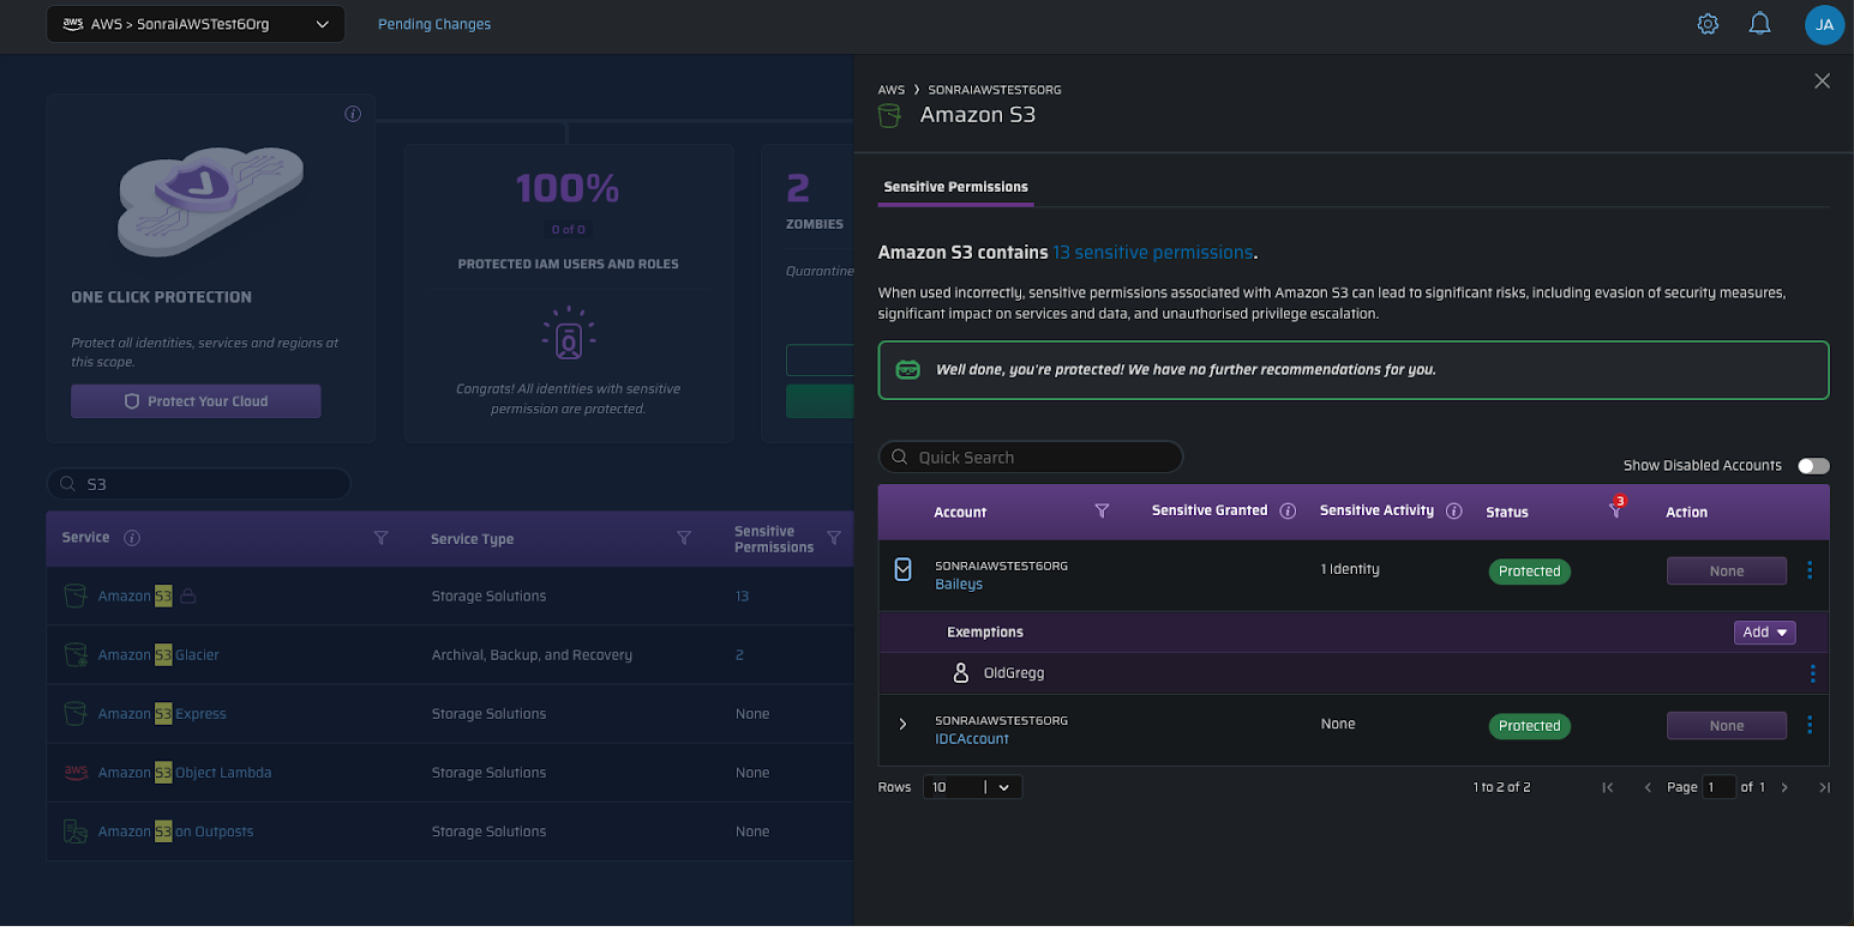Open the None action dropdown for Baileys
This screenshot has width=1854, height=928.
(x=1726, y=571)
